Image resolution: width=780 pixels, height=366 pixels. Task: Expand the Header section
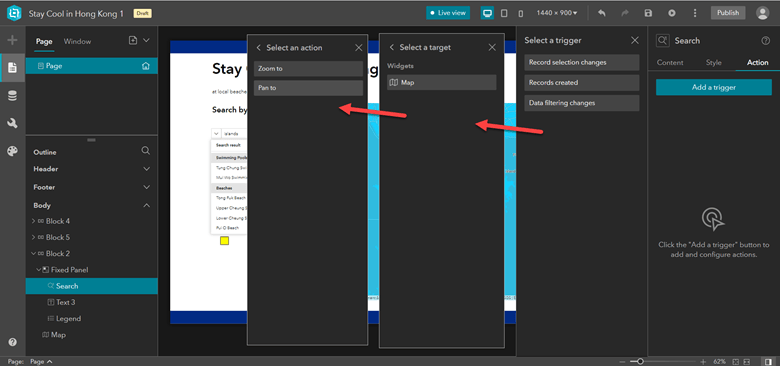coord(146,169)
